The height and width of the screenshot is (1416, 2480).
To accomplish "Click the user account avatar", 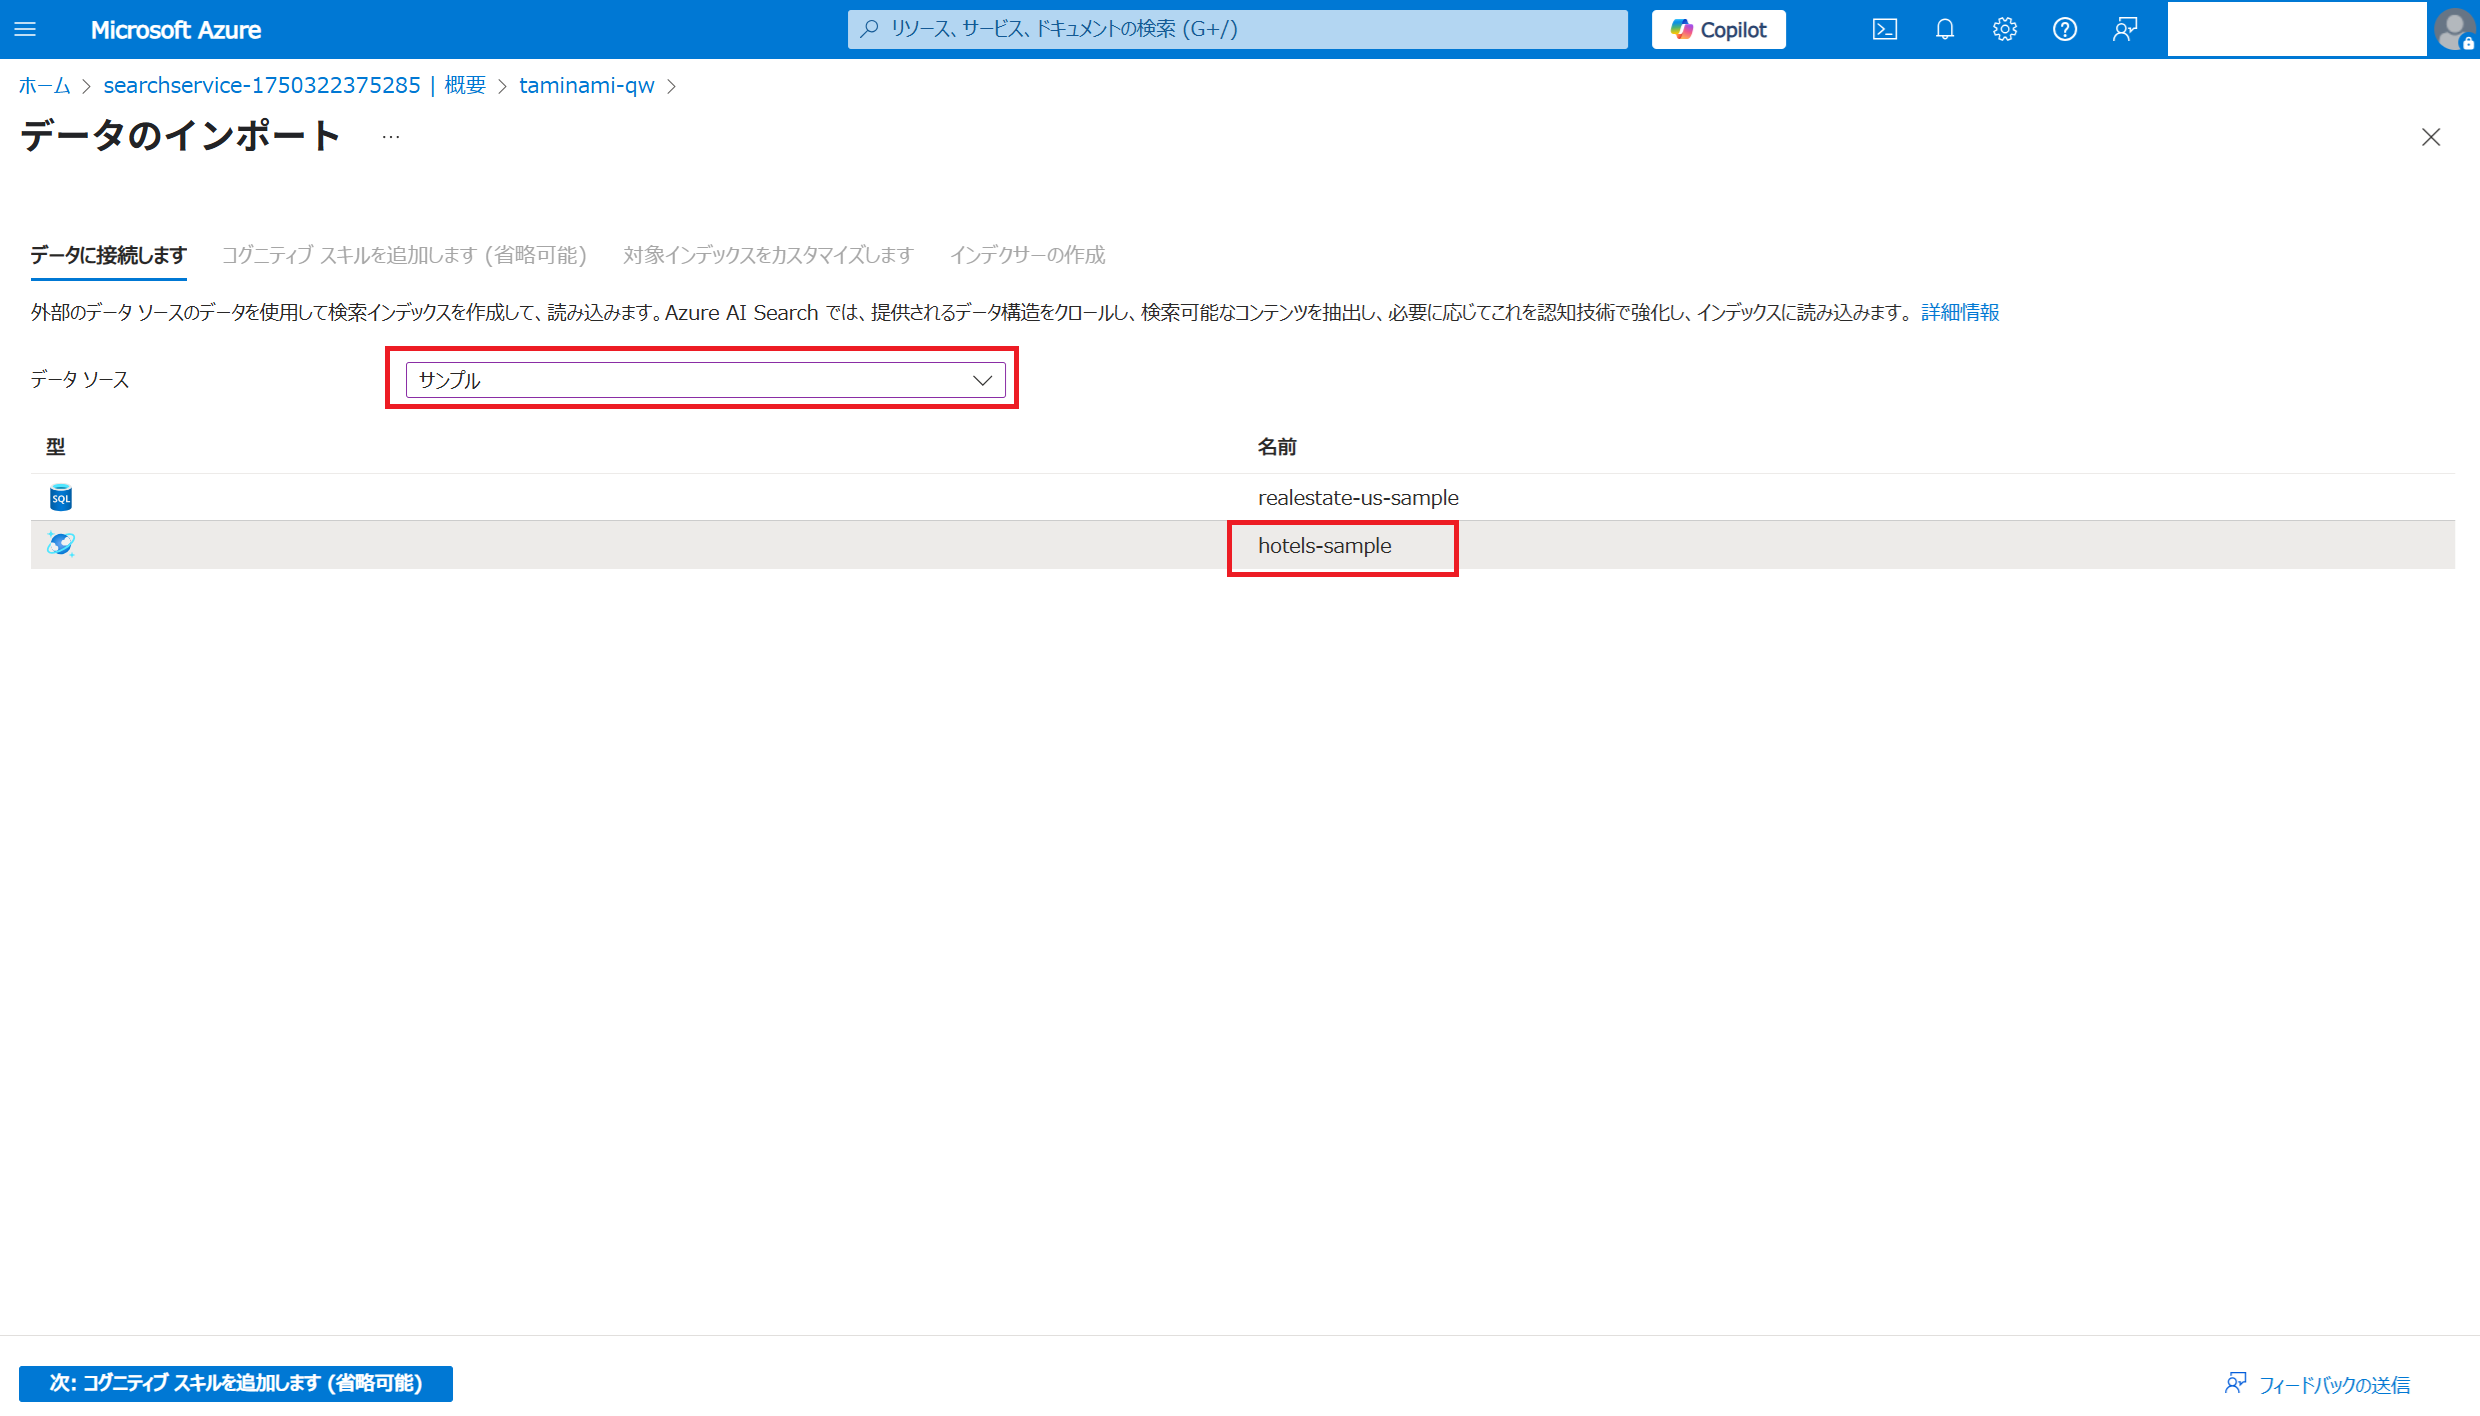I will [x=2454, y=29].
